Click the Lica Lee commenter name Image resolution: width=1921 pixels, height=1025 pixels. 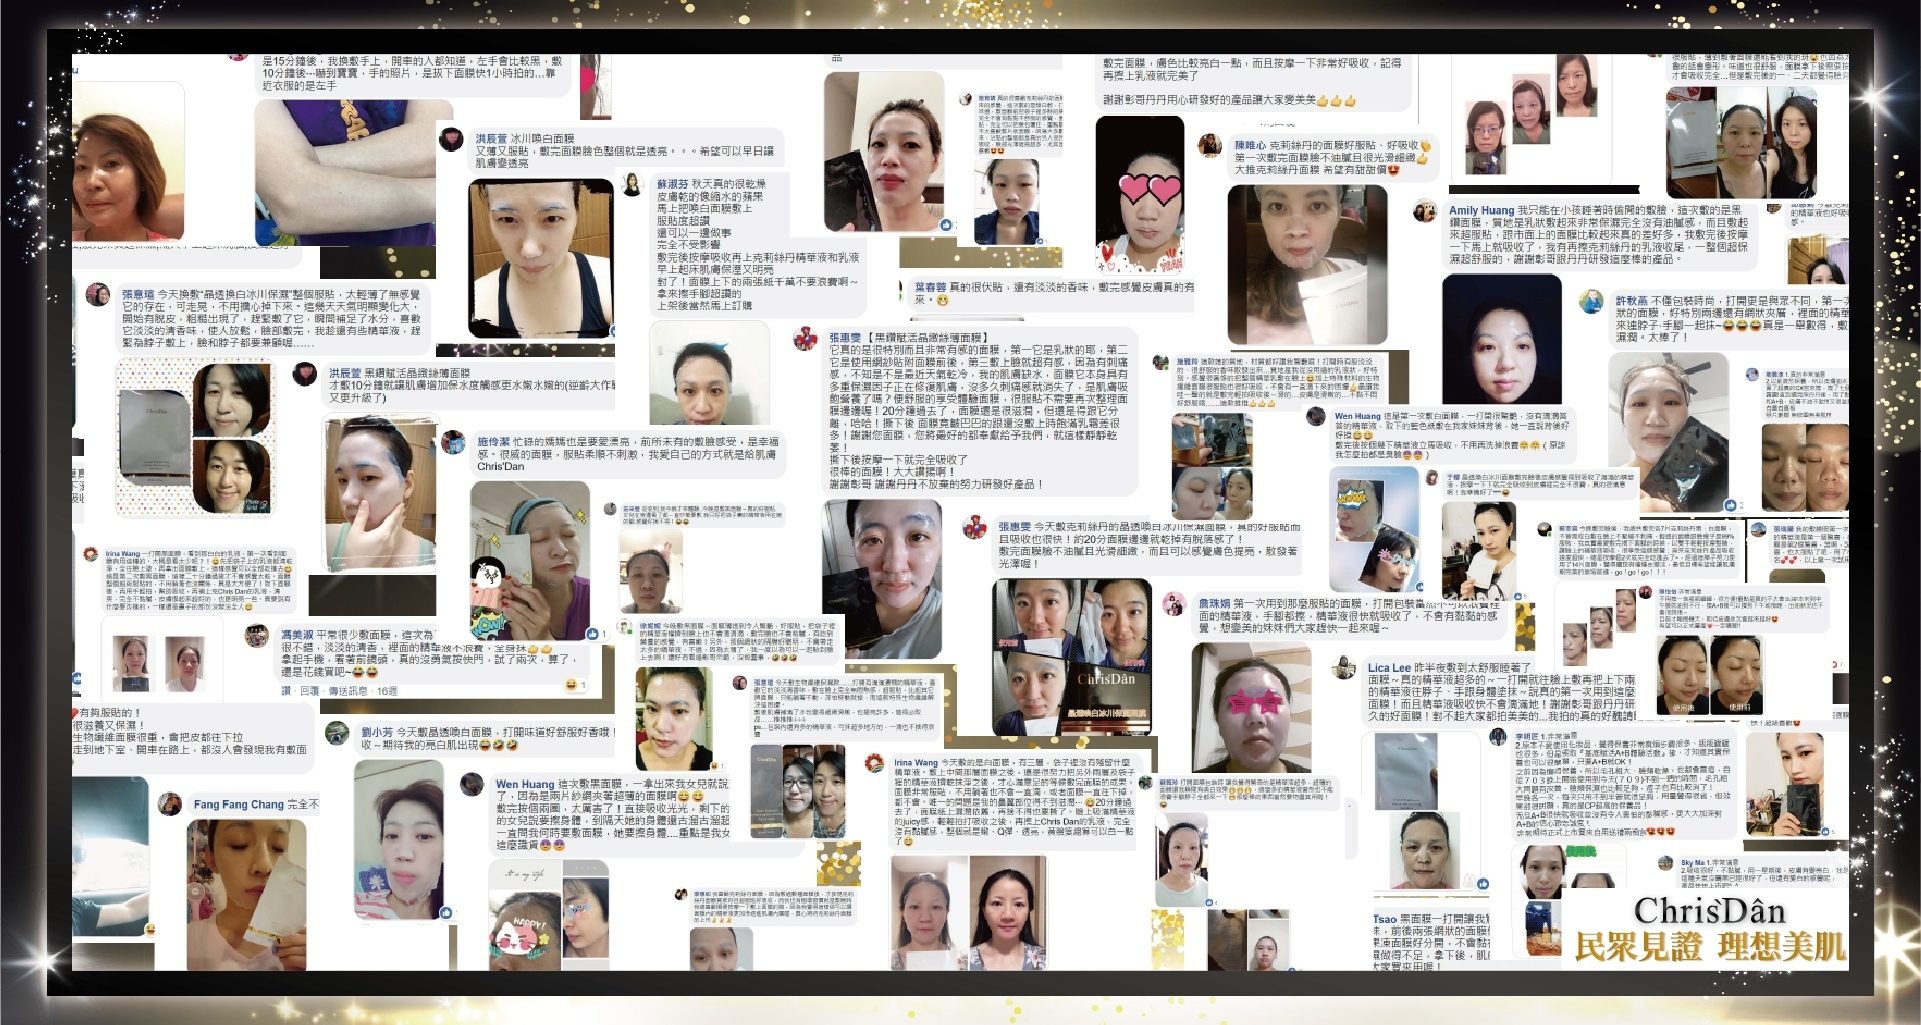click(1388, 667)
